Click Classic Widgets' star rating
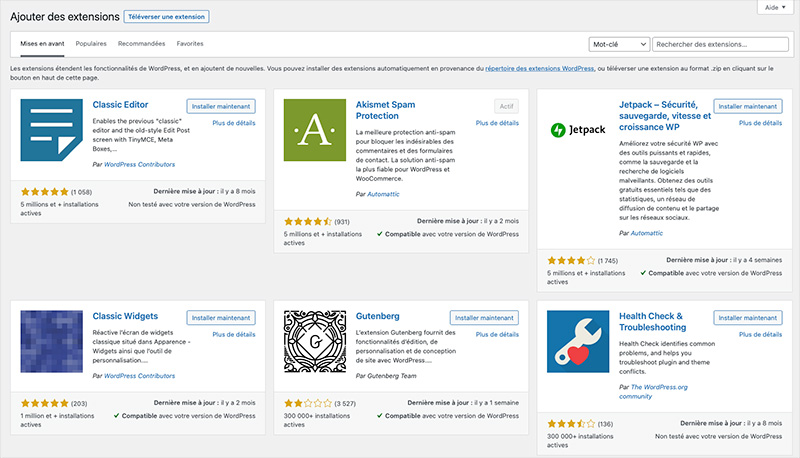 (44, 403)
